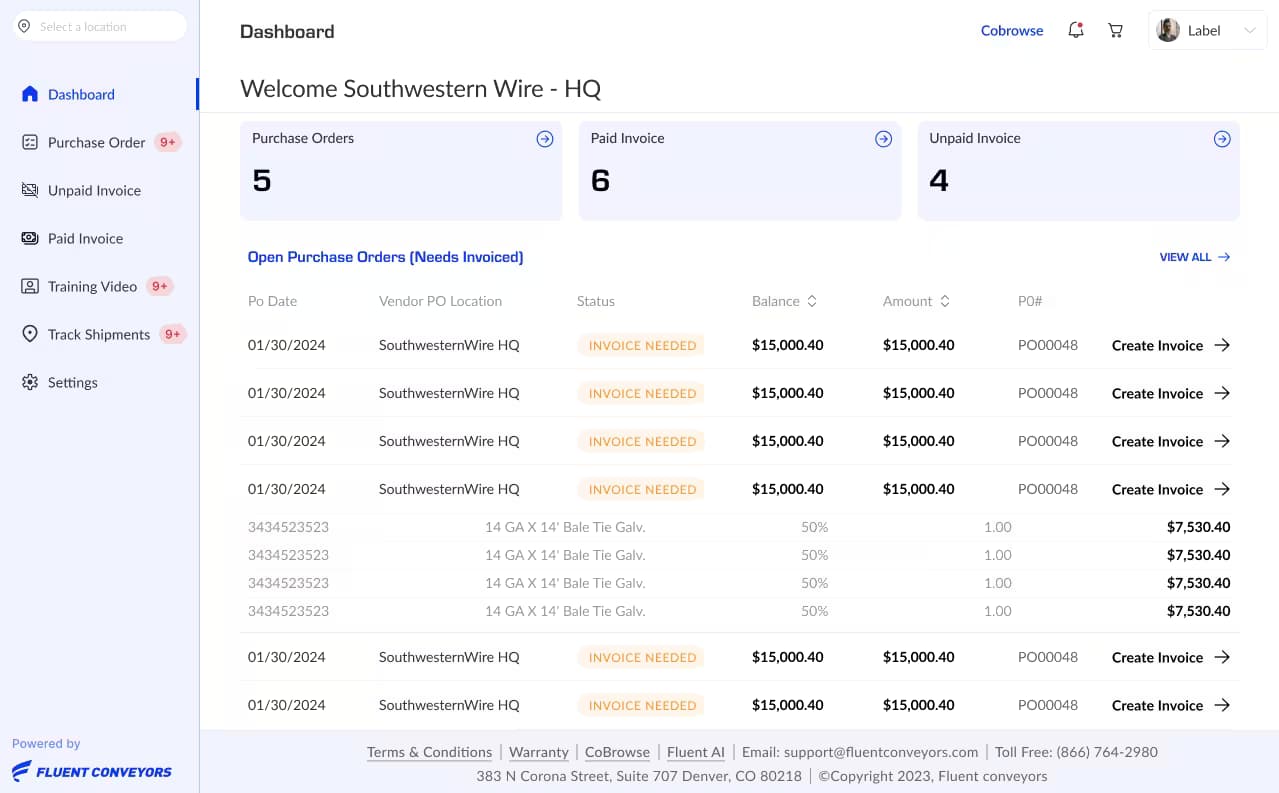Open Warranty footer link
This screenshot has width=1279, height=793.
tap(539, 752)
